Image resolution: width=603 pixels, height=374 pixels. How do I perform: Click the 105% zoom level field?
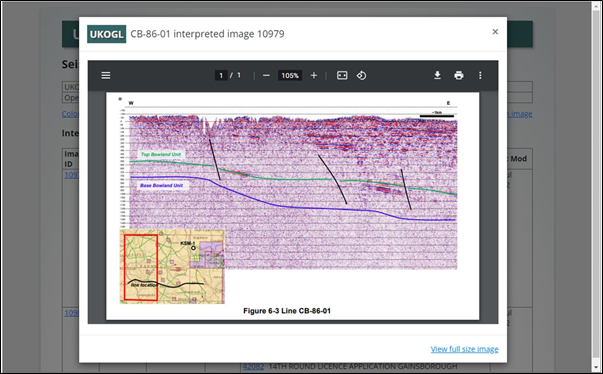coord(290,75)
